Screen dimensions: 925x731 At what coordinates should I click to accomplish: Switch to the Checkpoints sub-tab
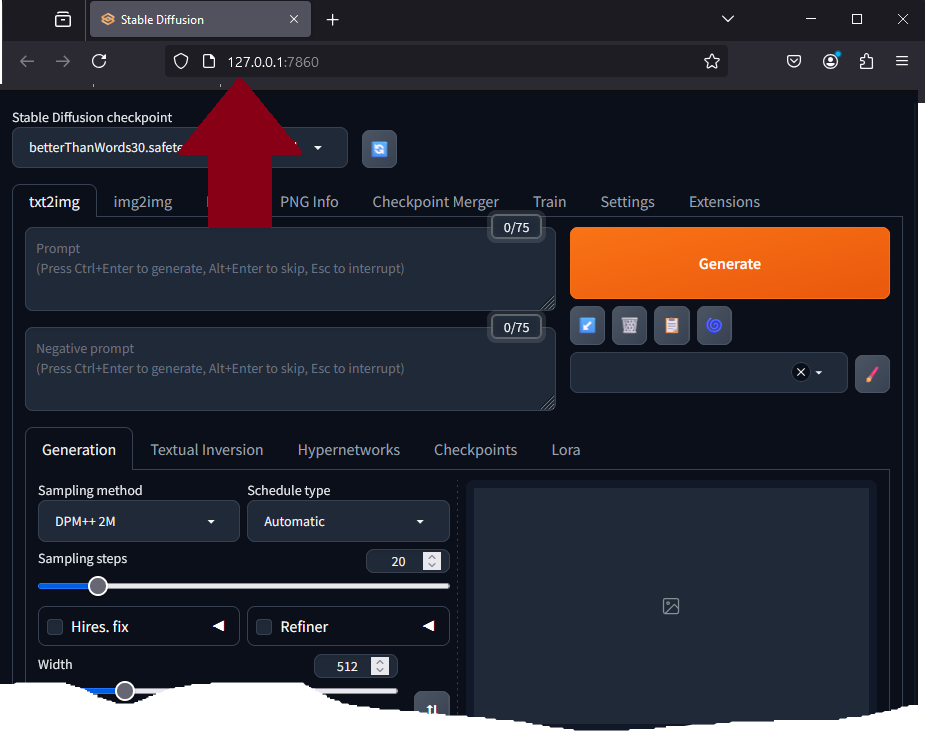pyautogui.click(x=475, y=450)
